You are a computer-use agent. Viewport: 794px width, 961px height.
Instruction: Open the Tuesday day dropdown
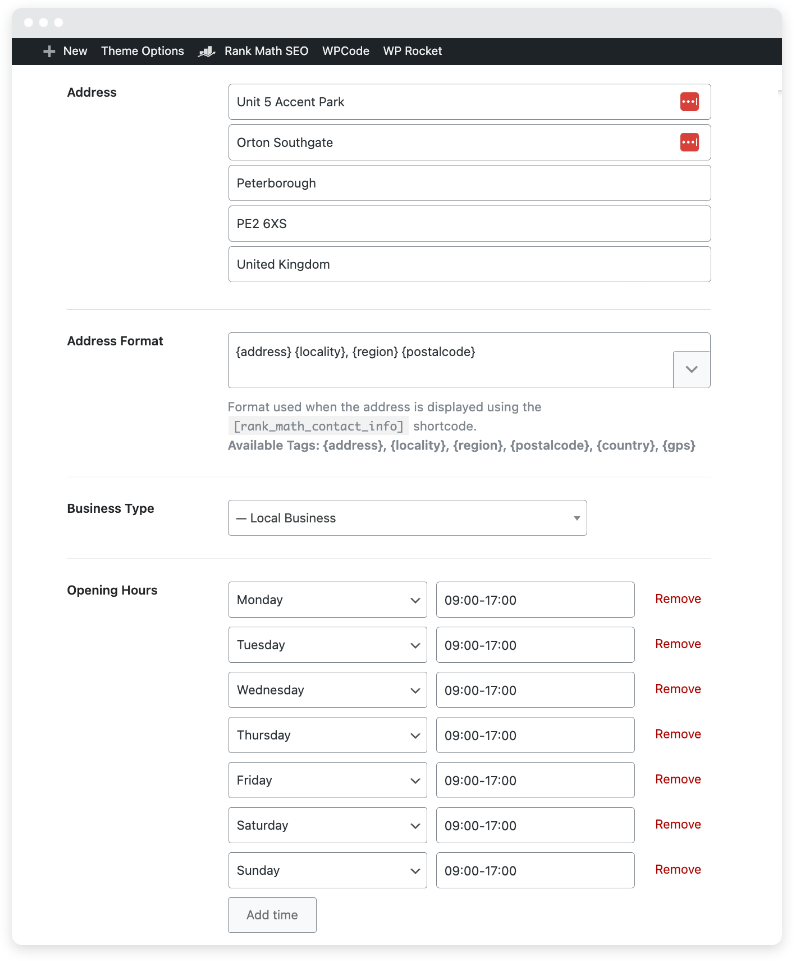327,645
